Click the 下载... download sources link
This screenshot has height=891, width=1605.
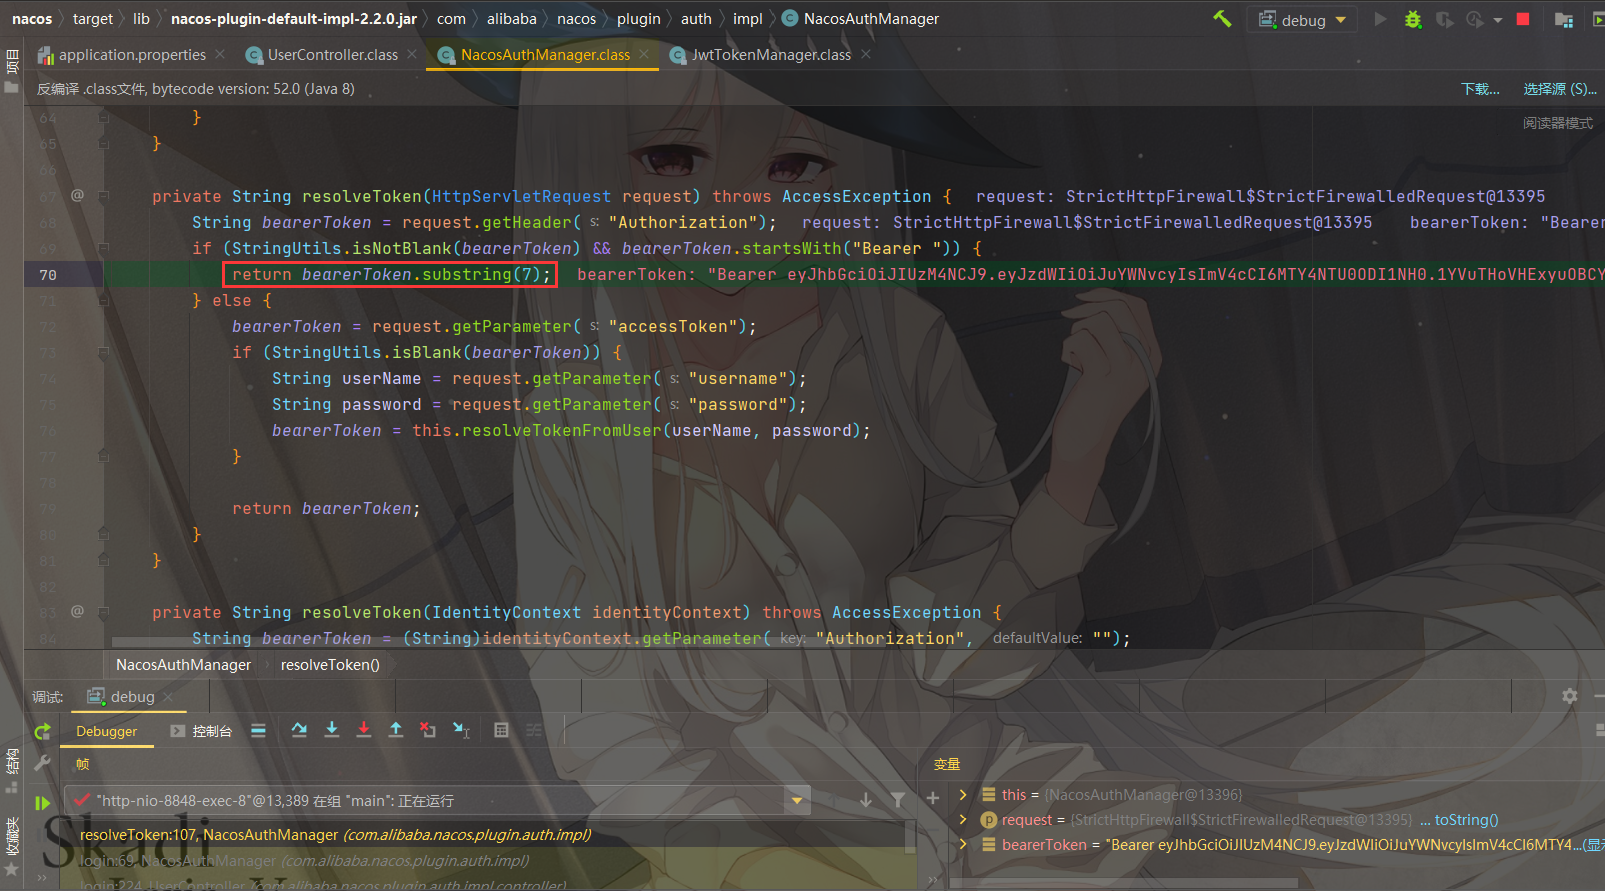coord(1480,89)
